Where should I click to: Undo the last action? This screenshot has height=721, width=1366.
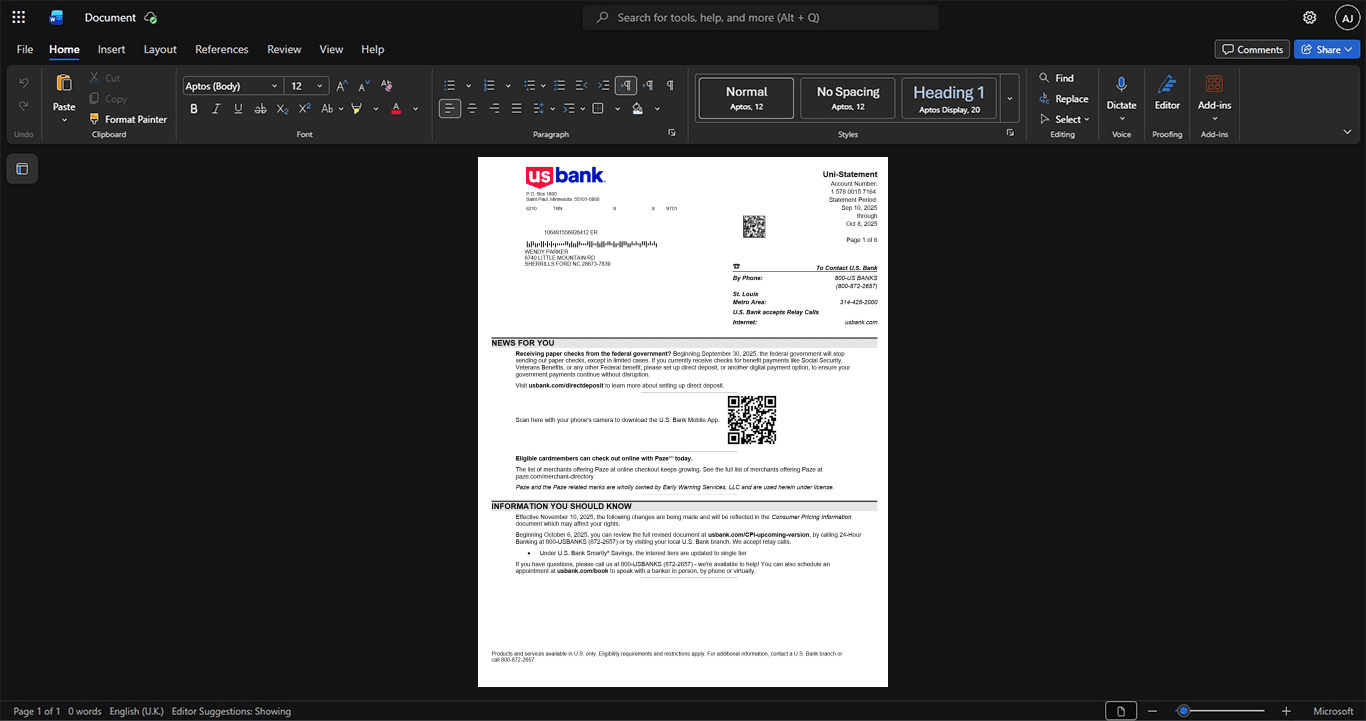[24, 83]
